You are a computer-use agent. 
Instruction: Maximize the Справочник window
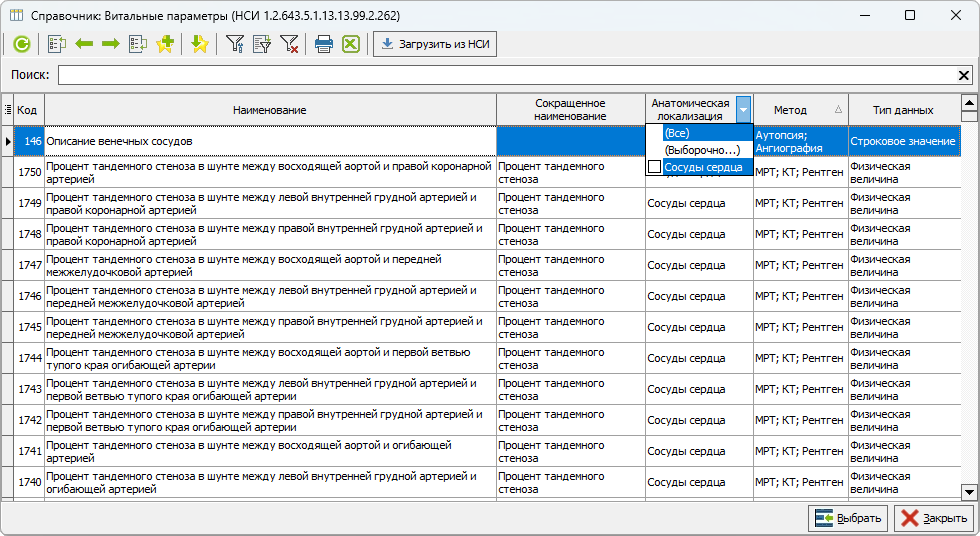pyautogui.click(x=910, y=15)
